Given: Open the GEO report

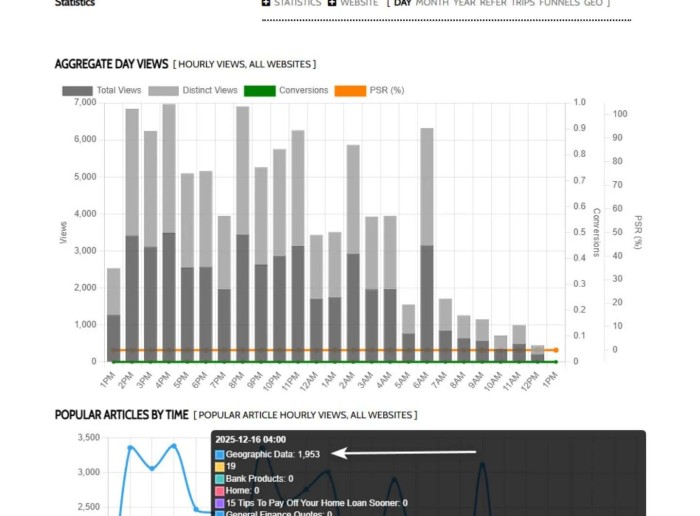Looking at the screenshot, I should pos(594,3).
